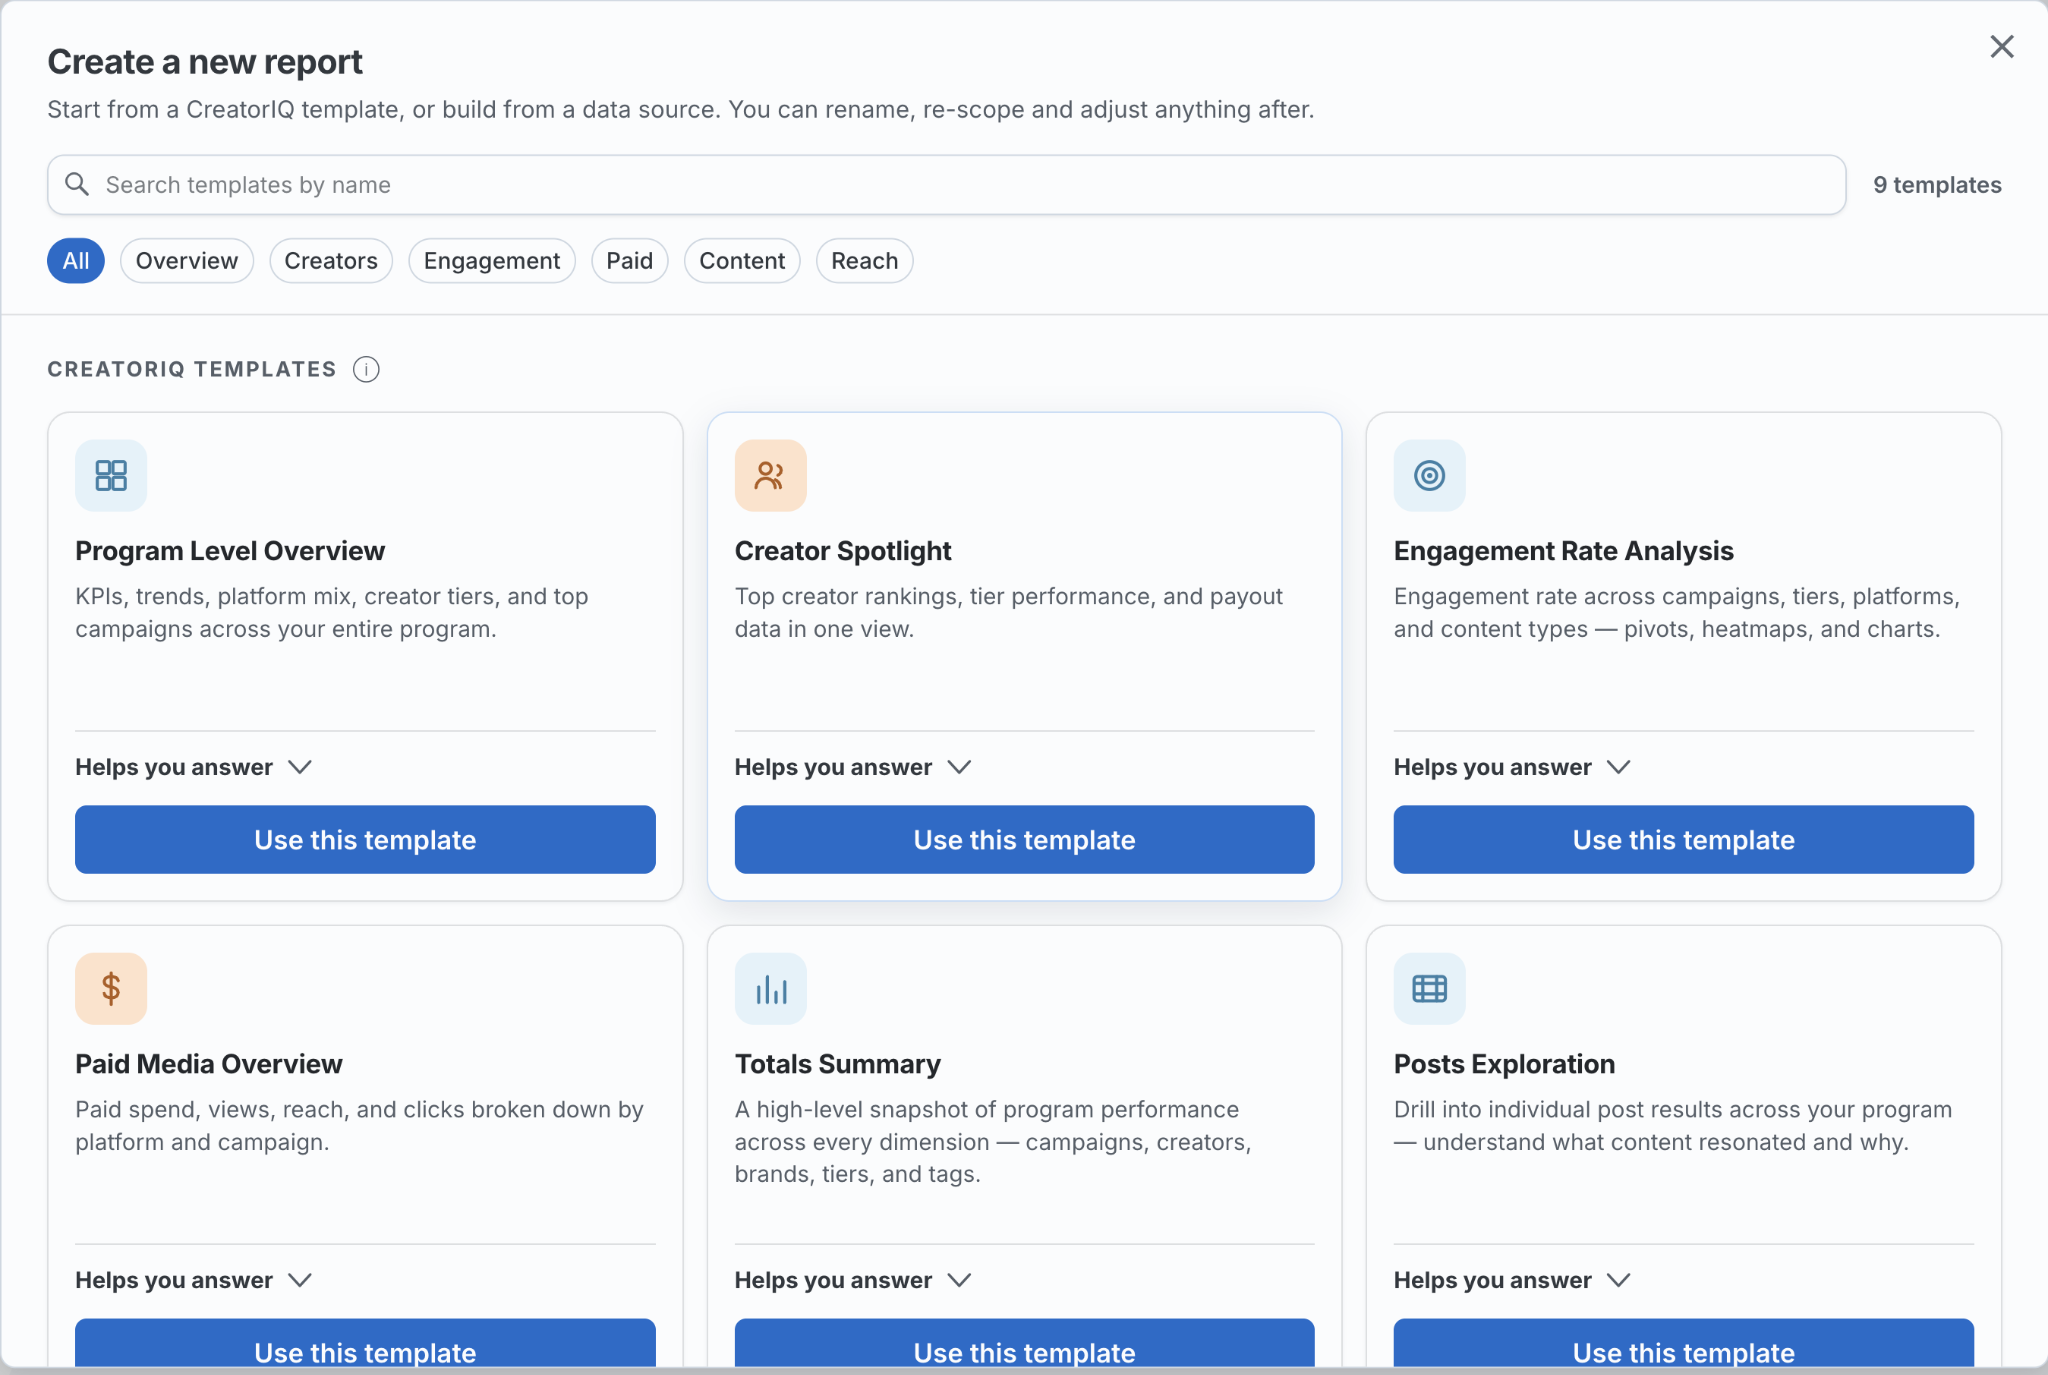The image size is (2048, 1375).
Task: Click the Program Level Overview grid icon
Action: click(111, 475)
